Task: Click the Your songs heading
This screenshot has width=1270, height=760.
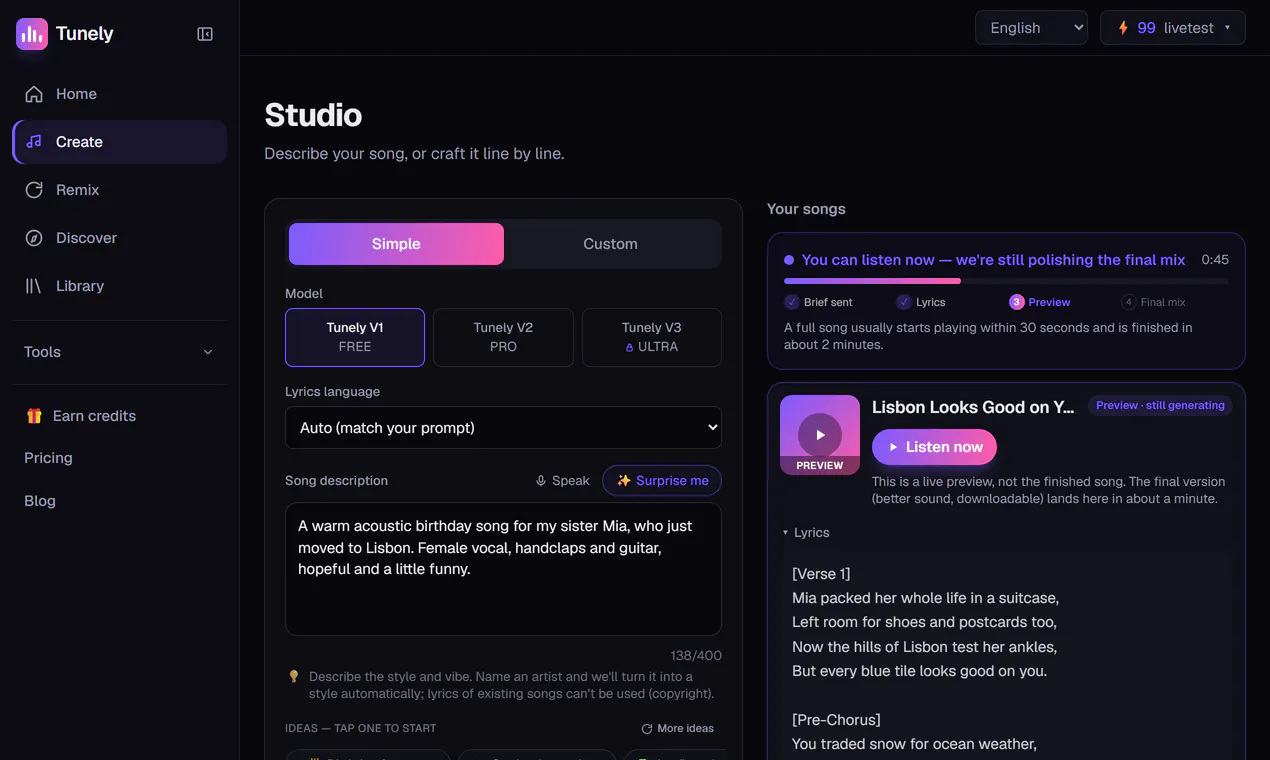Action: tap(806, 209)
